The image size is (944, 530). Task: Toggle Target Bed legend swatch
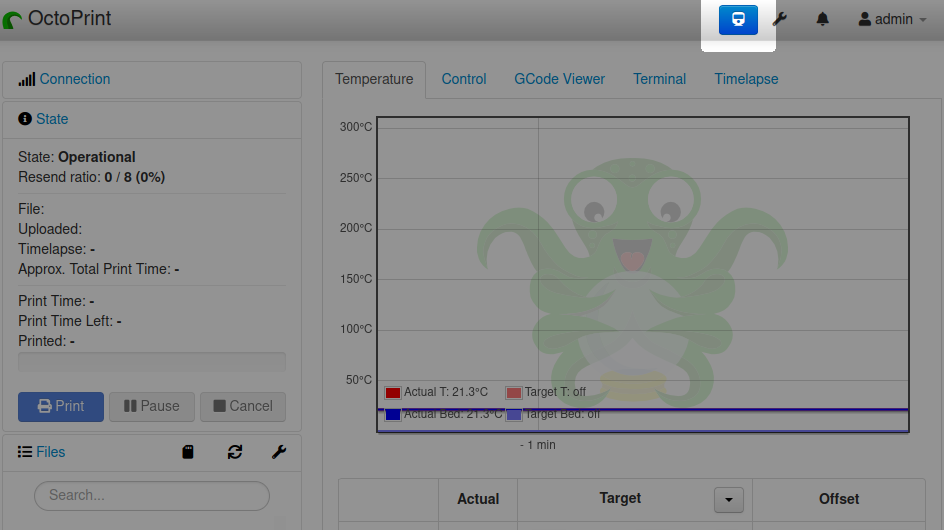pyautogui.click(x=514, y=414)
